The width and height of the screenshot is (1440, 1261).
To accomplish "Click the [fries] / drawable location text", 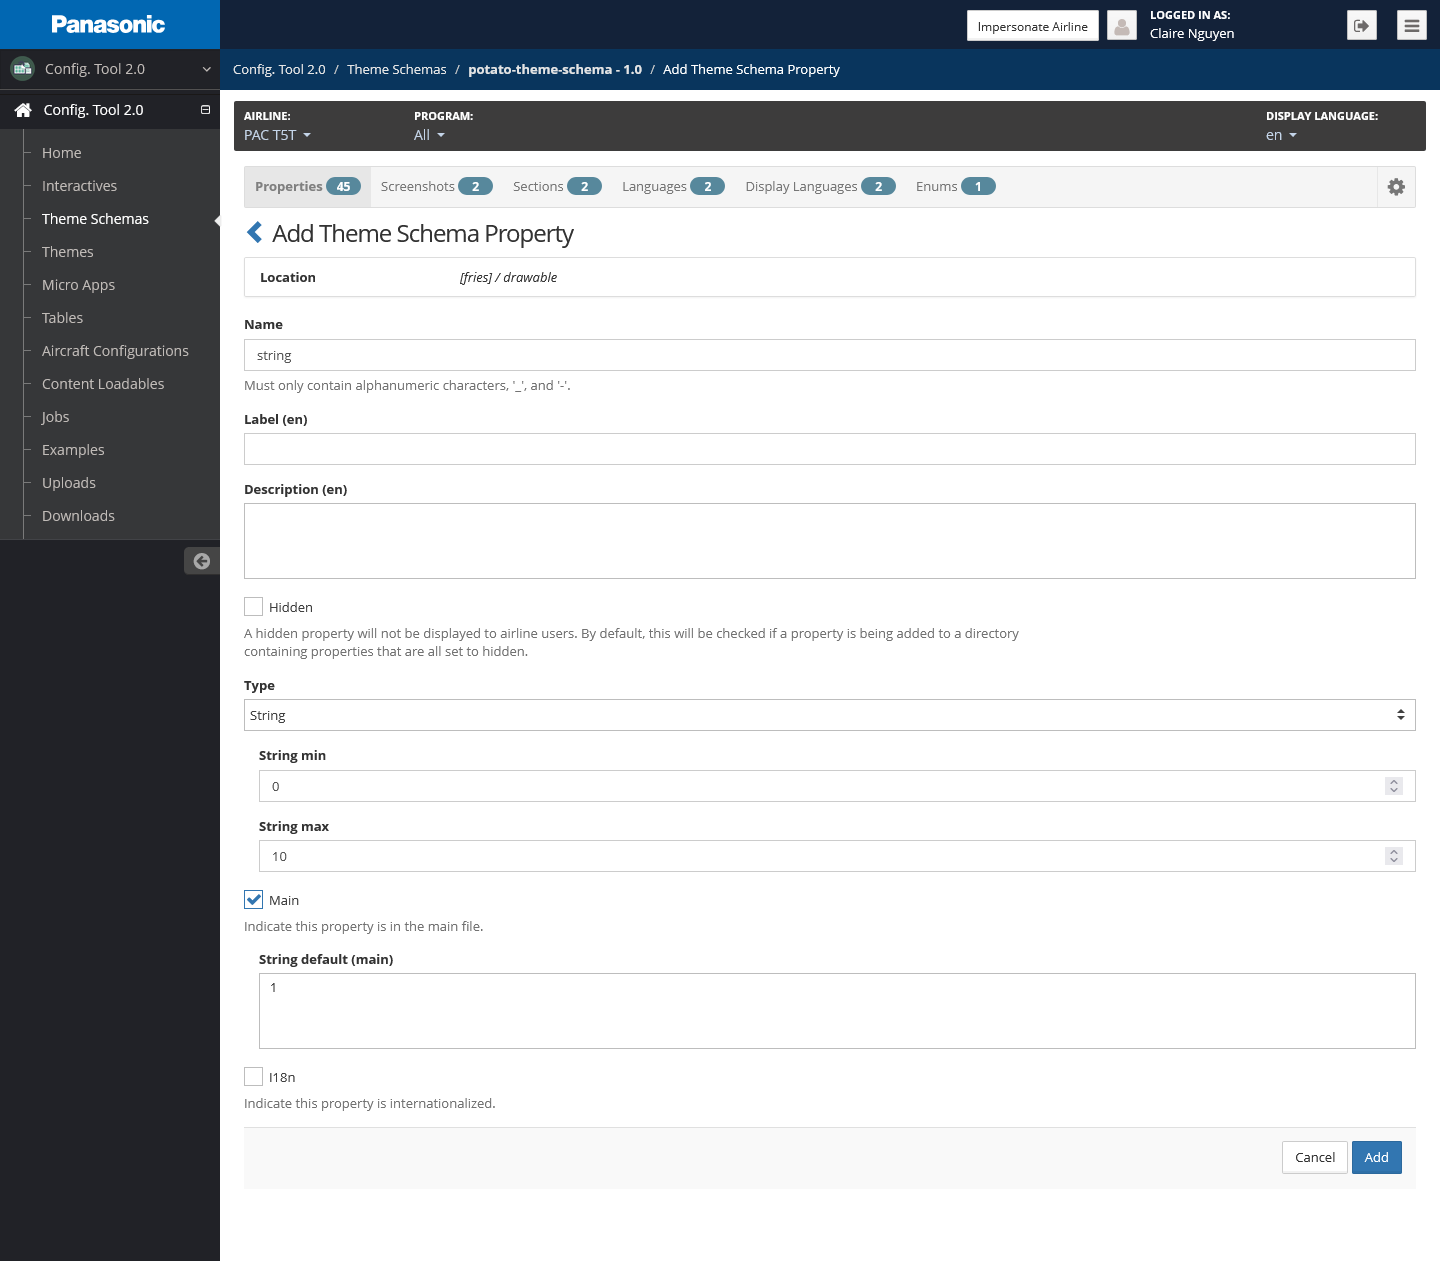I will tap(508, 277).
